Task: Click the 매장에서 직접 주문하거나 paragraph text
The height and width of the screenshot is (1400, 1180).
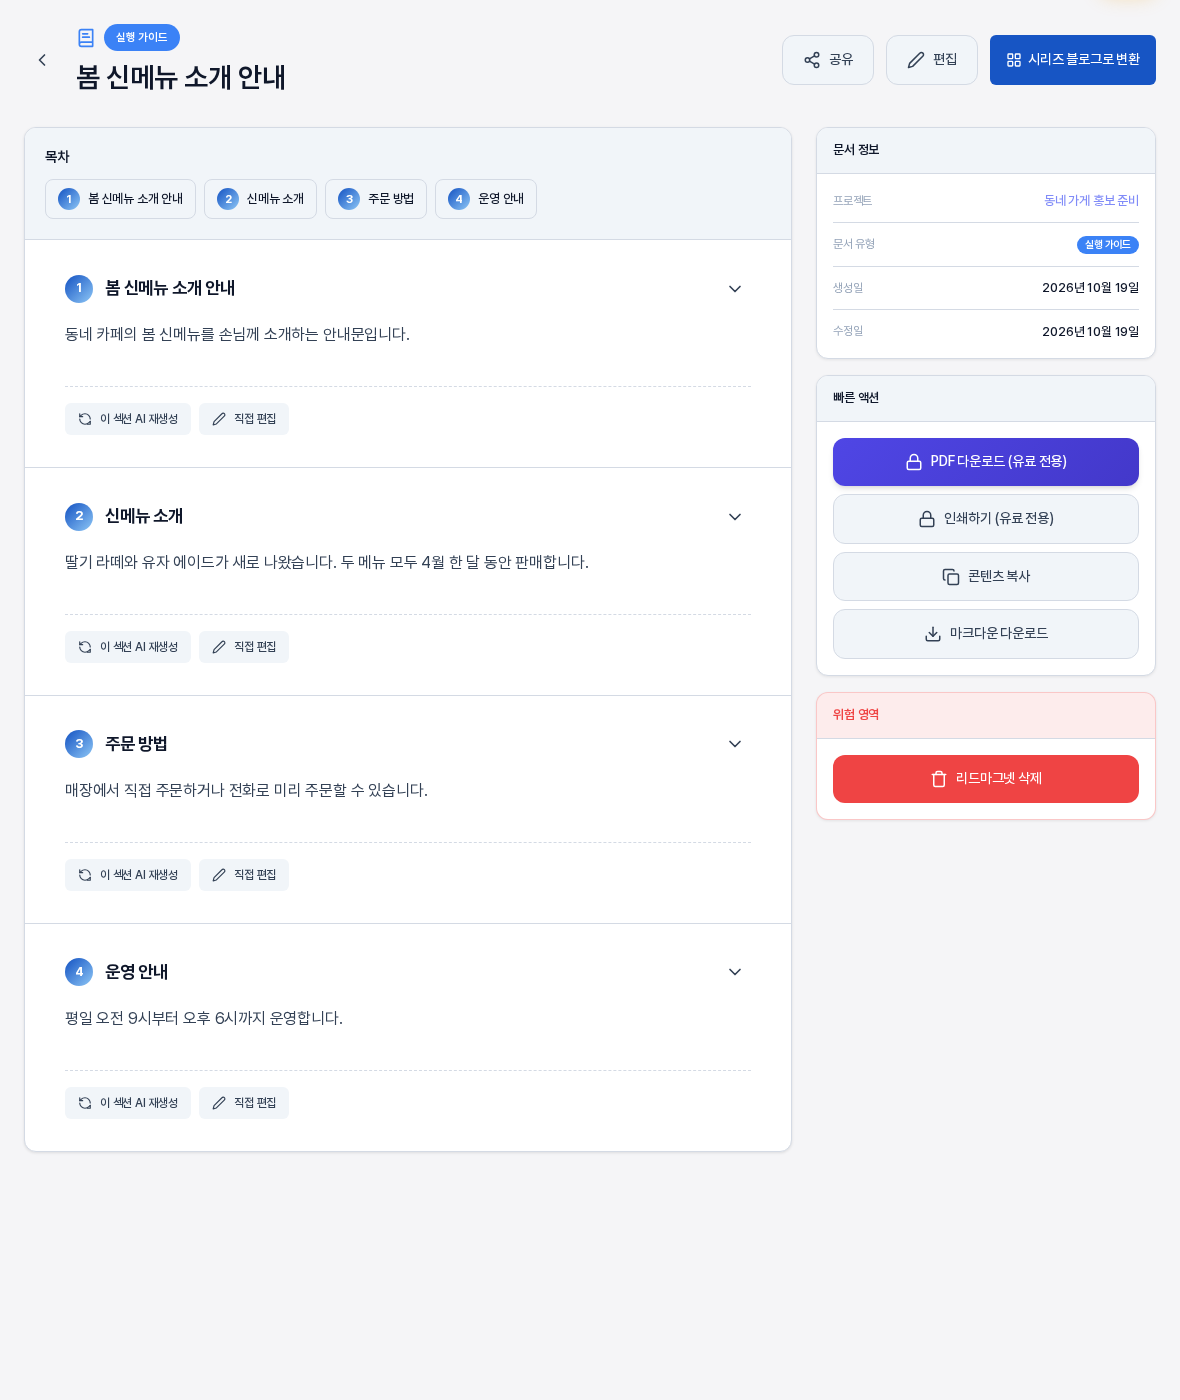Action: [246, 791]
